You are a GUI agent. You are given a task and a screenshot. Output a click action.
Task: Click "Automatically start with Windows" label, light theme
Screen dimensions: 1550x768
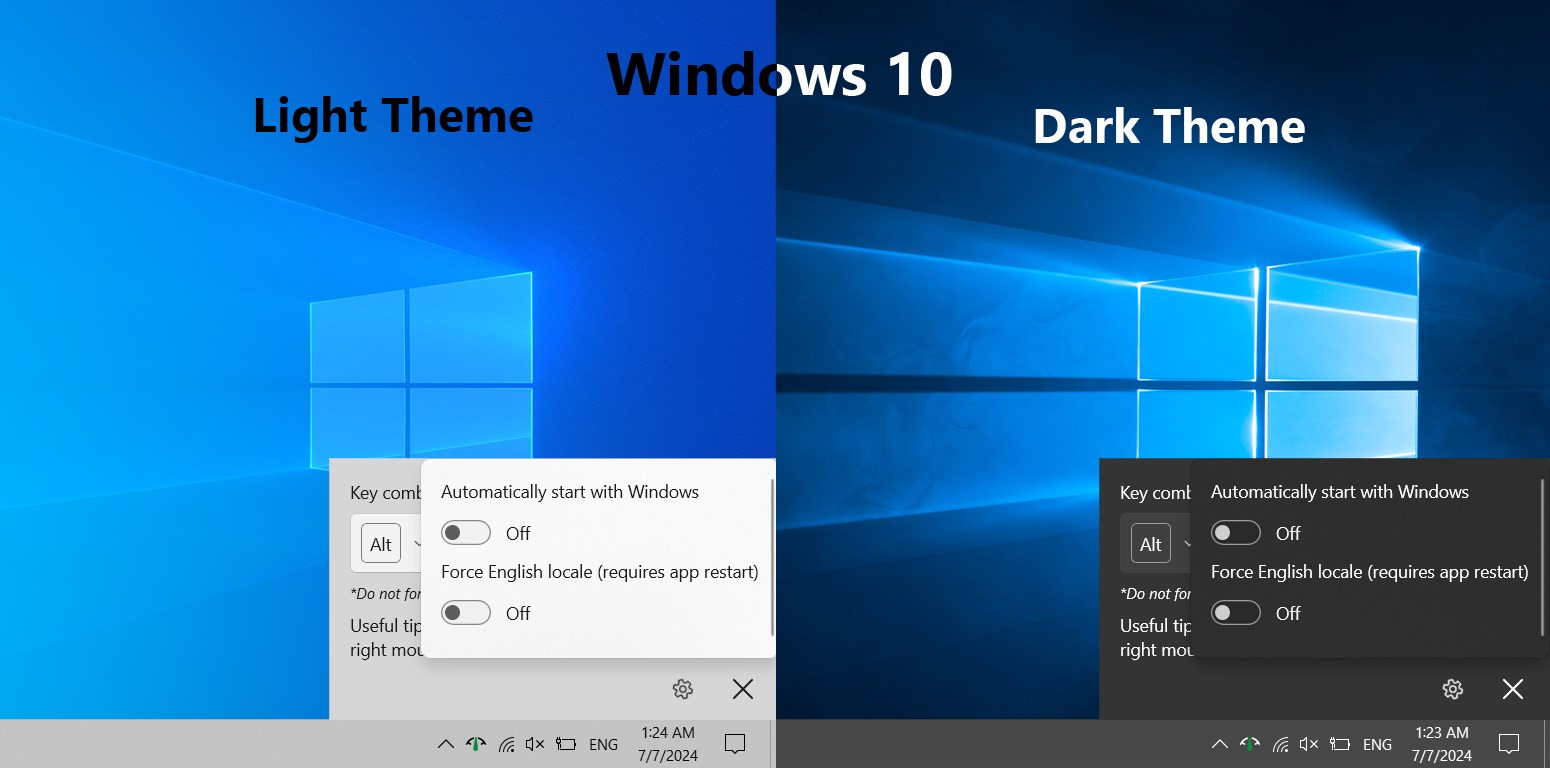[x=570, y=492]
